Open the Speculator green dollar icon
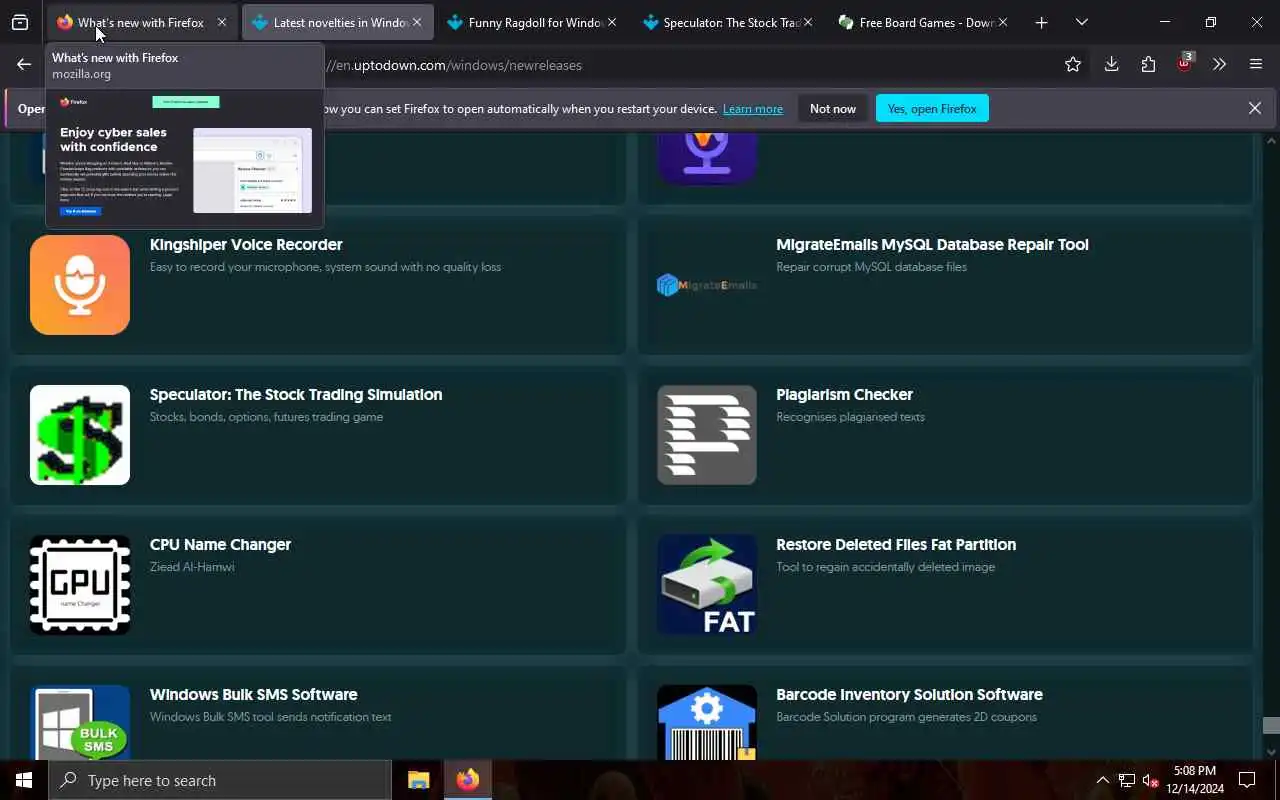 (x=80, y=435)
